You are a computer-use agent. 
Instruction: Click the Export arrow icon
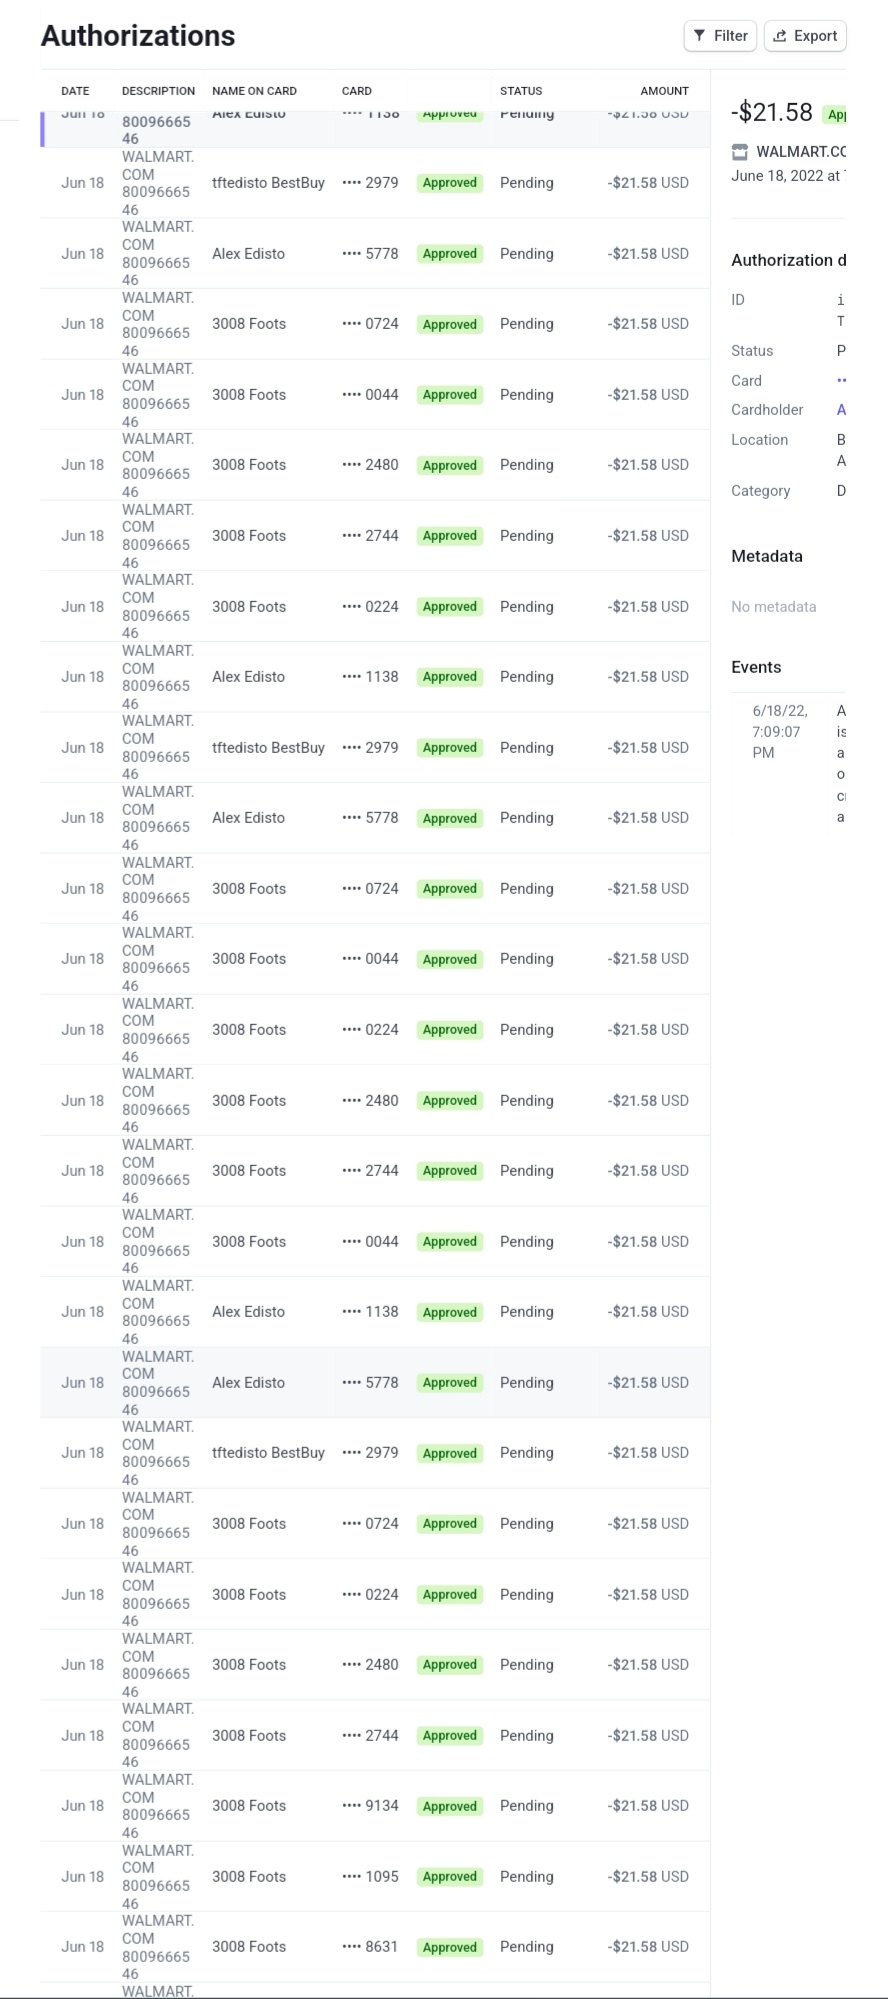(780, 36)
